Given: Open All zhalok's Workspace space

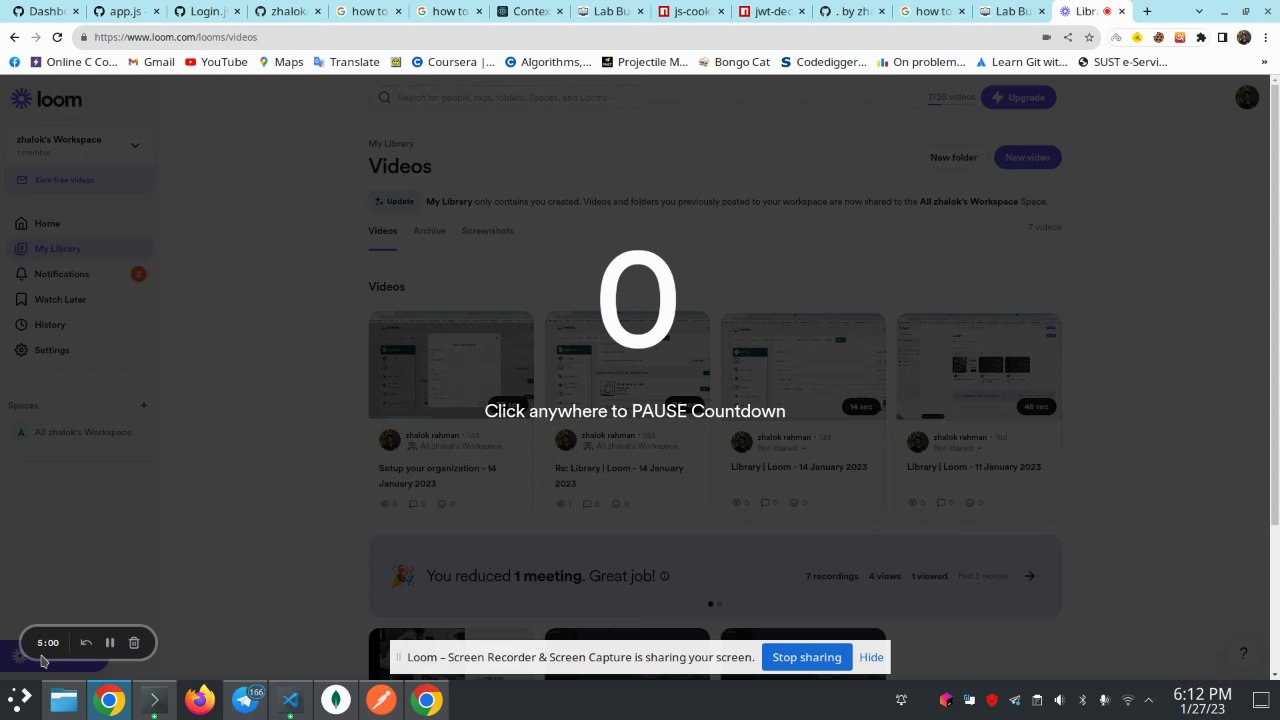Looking at the screenshot, I should tap(82, 432).
